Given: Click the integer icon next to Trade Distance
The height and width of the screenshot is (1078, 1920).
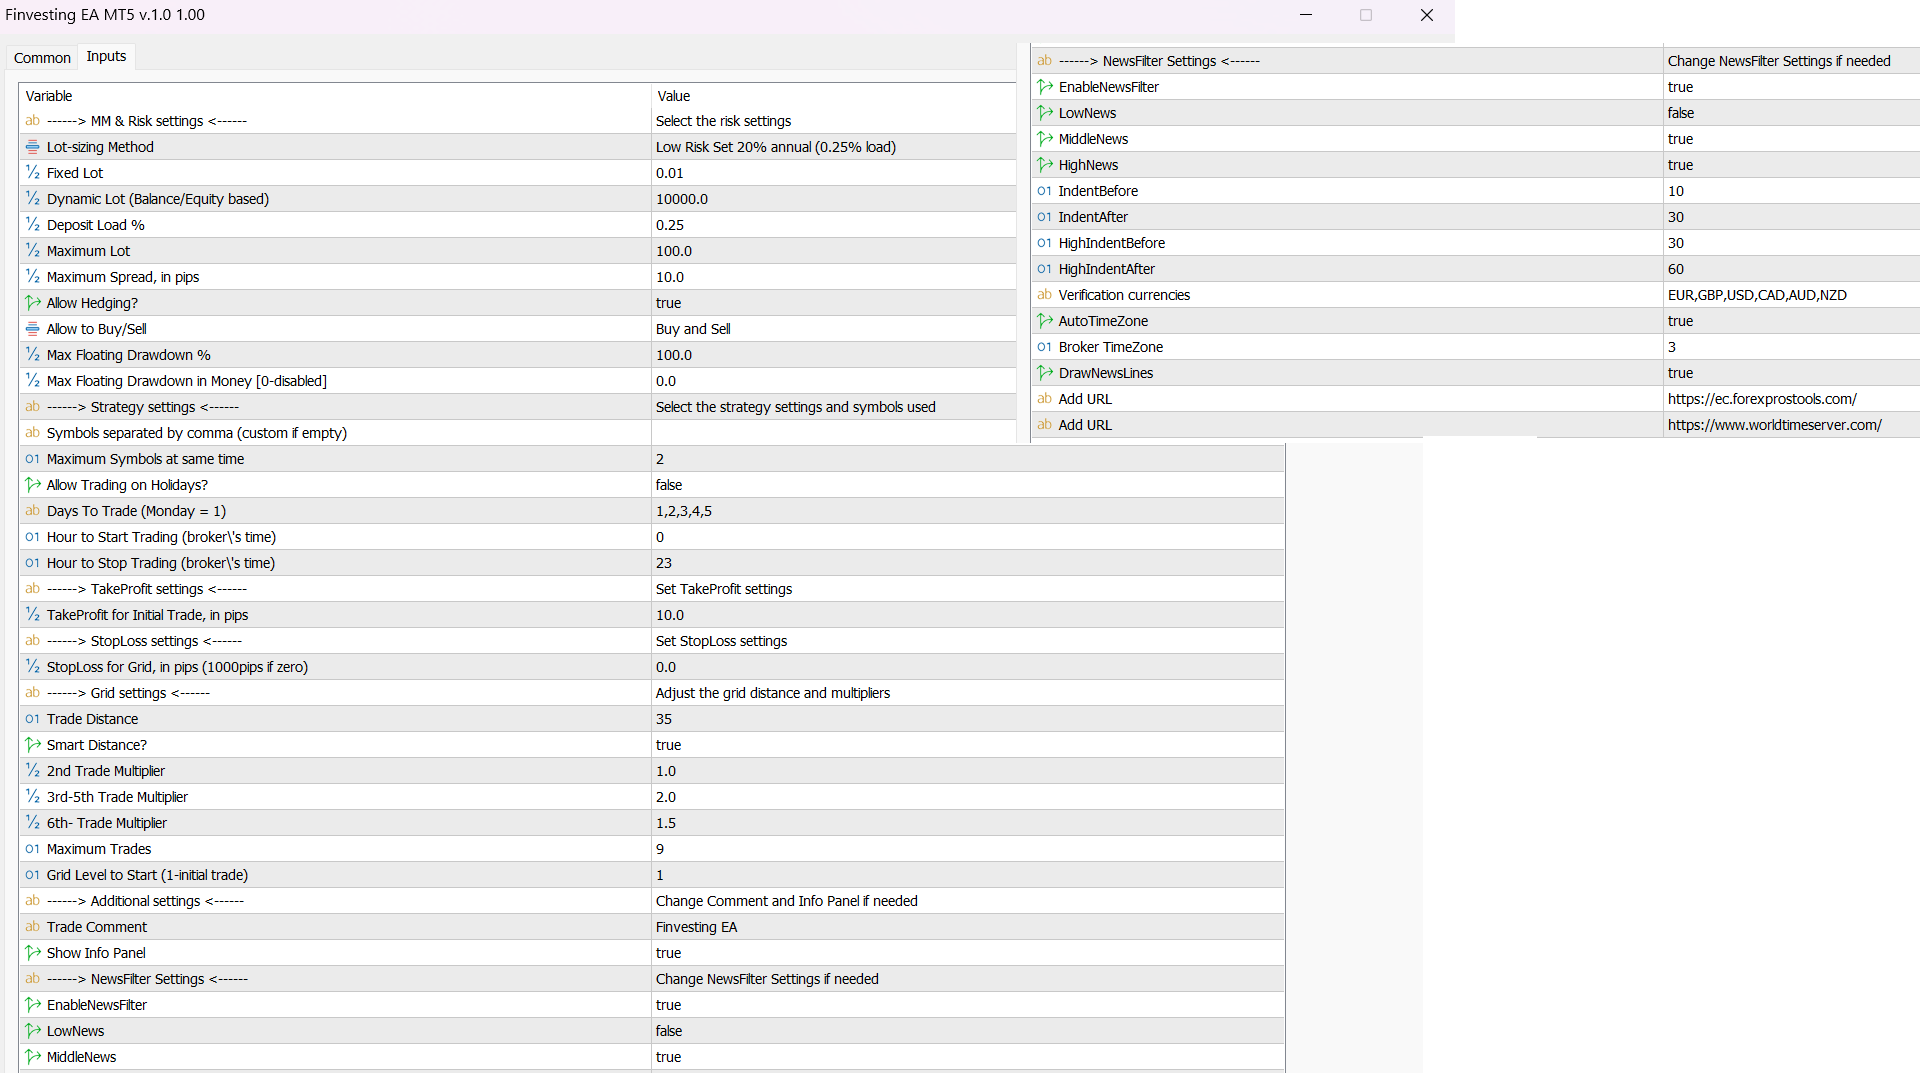Looking at the screenshot, I should (33, 719).
